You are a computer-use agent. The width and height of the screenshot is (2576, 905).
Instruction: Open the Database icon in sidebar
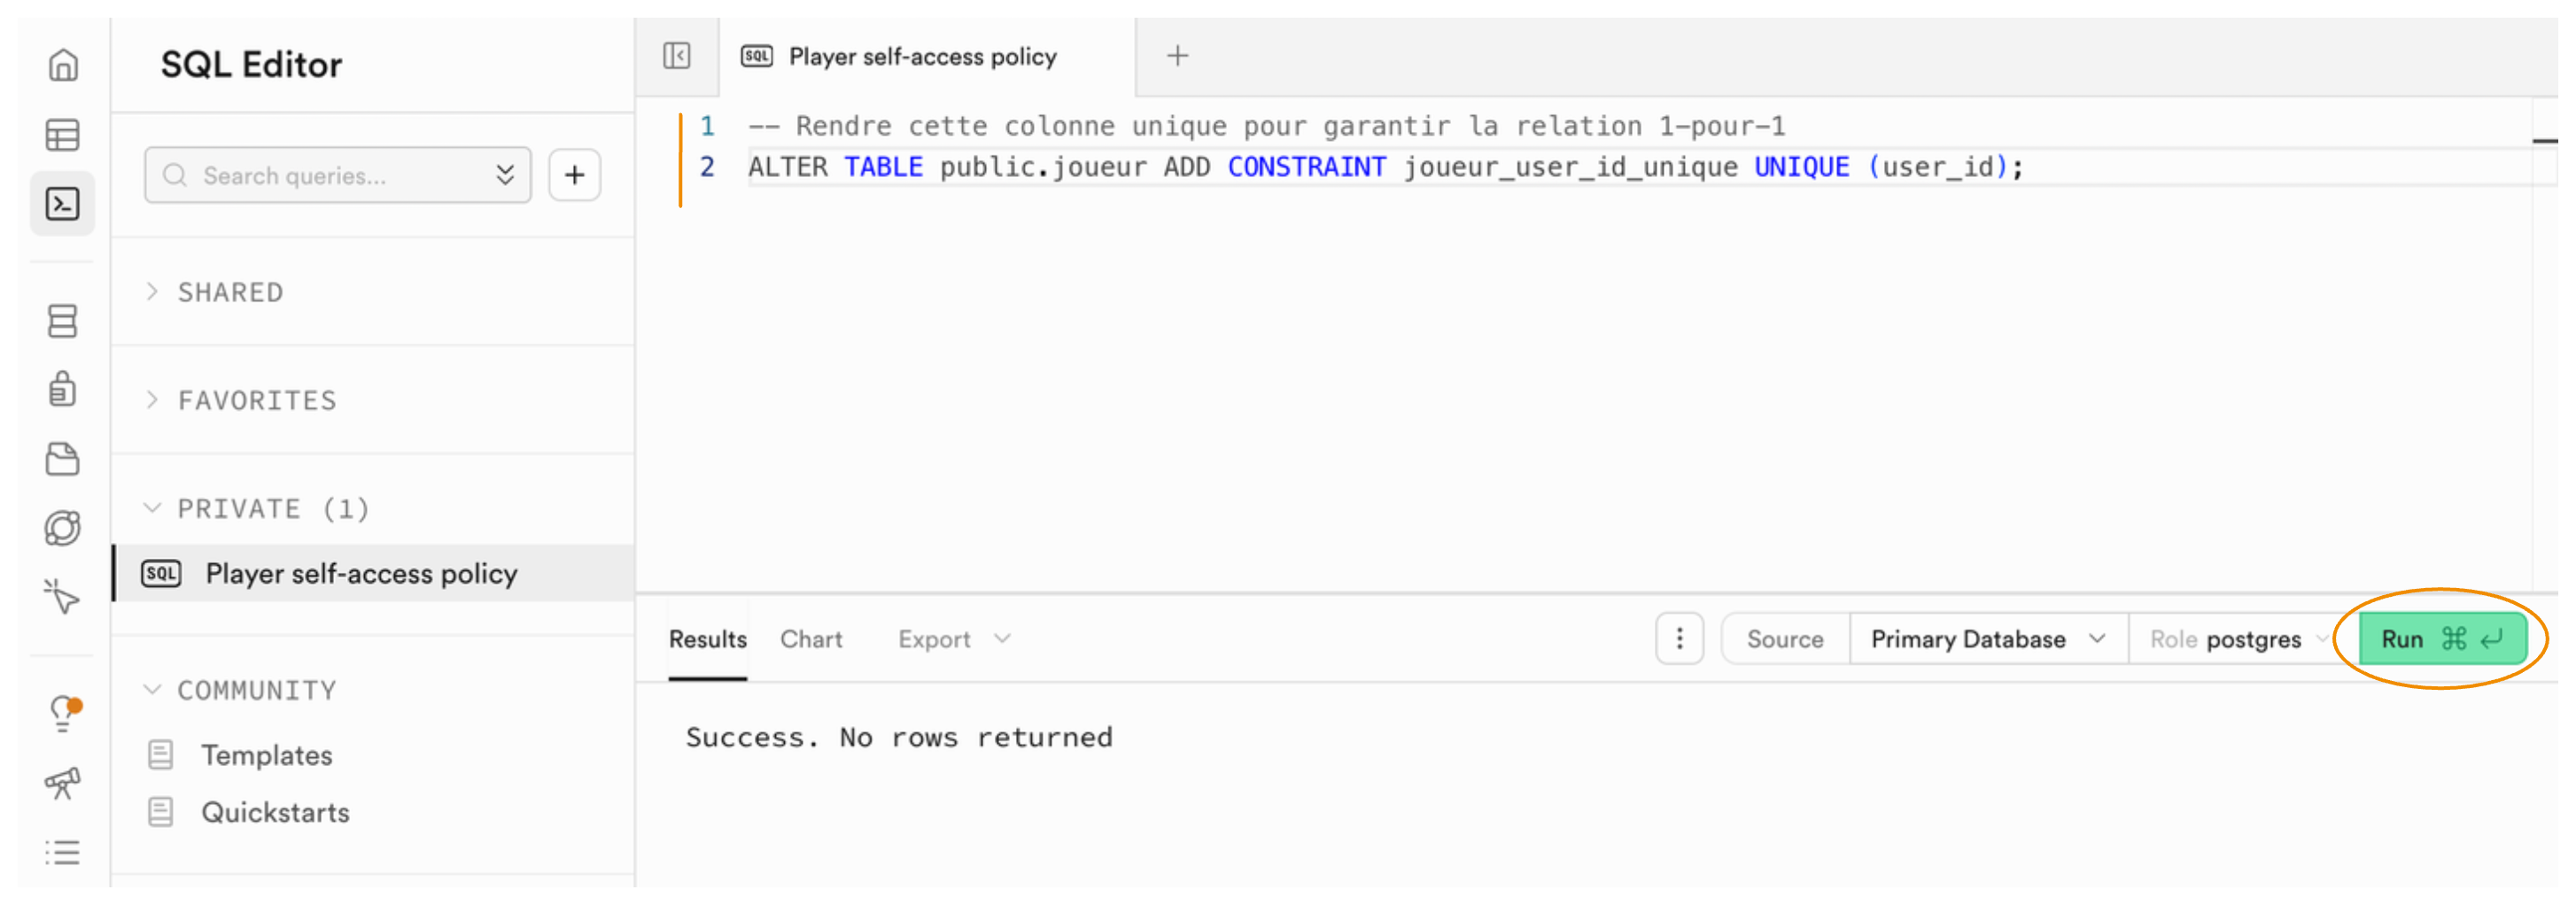coord(63,321)
